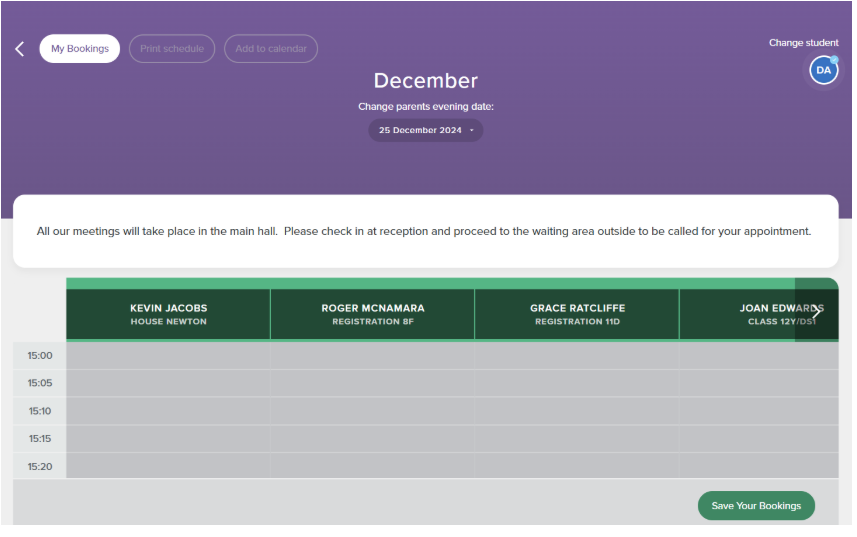Select the Roger McNamara column header
The width and height of the screenshot is (857, 537).
pos(372,314)
